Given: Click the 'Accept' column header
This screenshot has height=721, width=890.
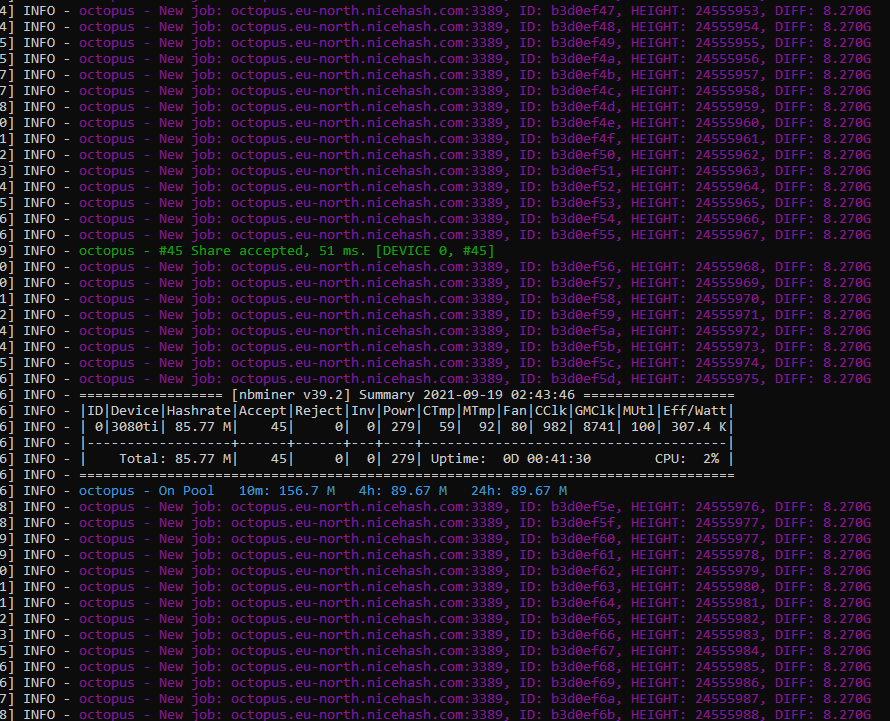Looking at the screenshot, I should (x=263, y=411).
